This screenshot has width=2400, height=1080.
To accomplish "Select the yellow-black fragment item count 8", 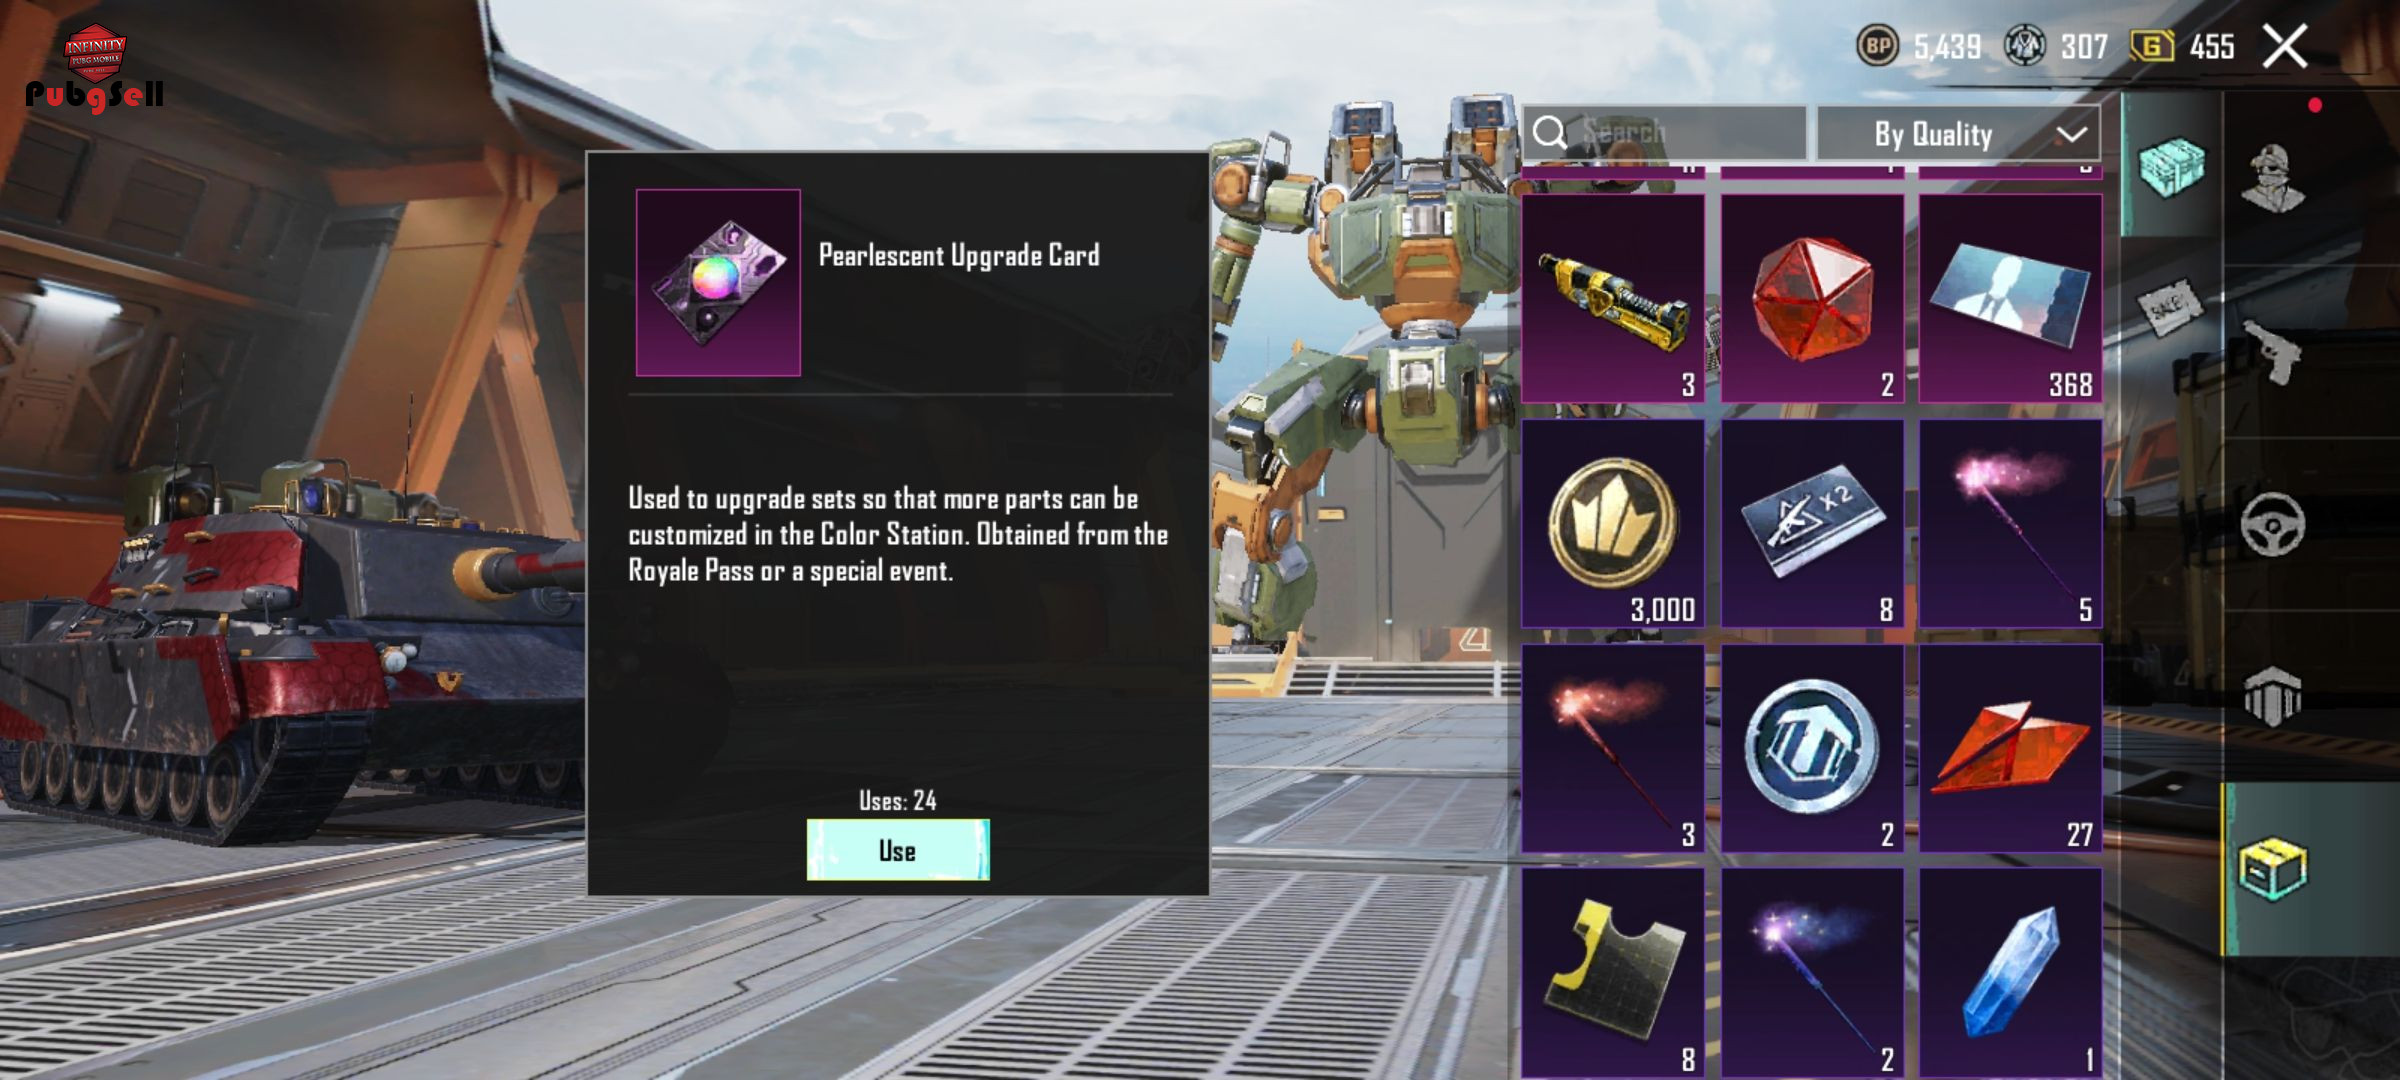I will click(1613, 973).
